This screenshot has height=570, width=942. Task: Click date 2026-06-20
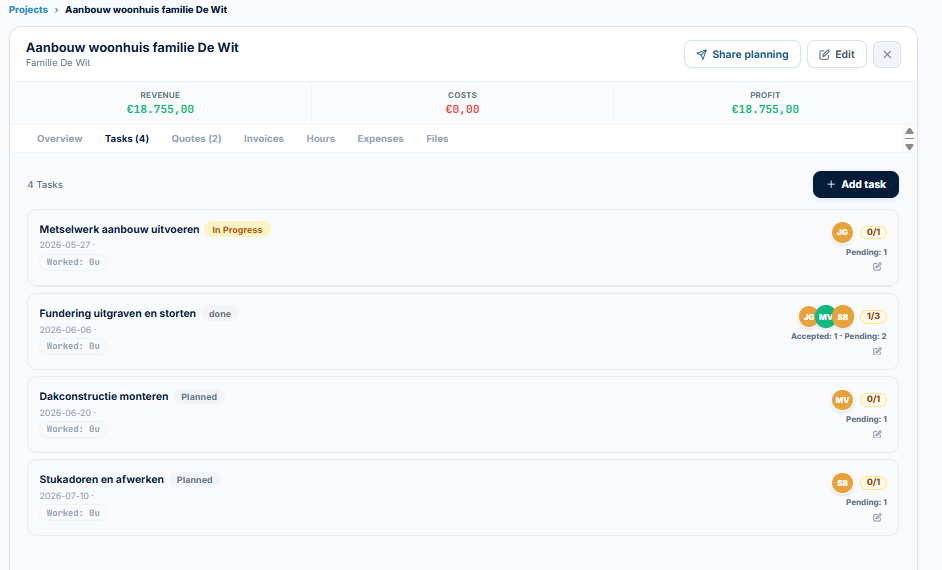[x=65, y=413]
